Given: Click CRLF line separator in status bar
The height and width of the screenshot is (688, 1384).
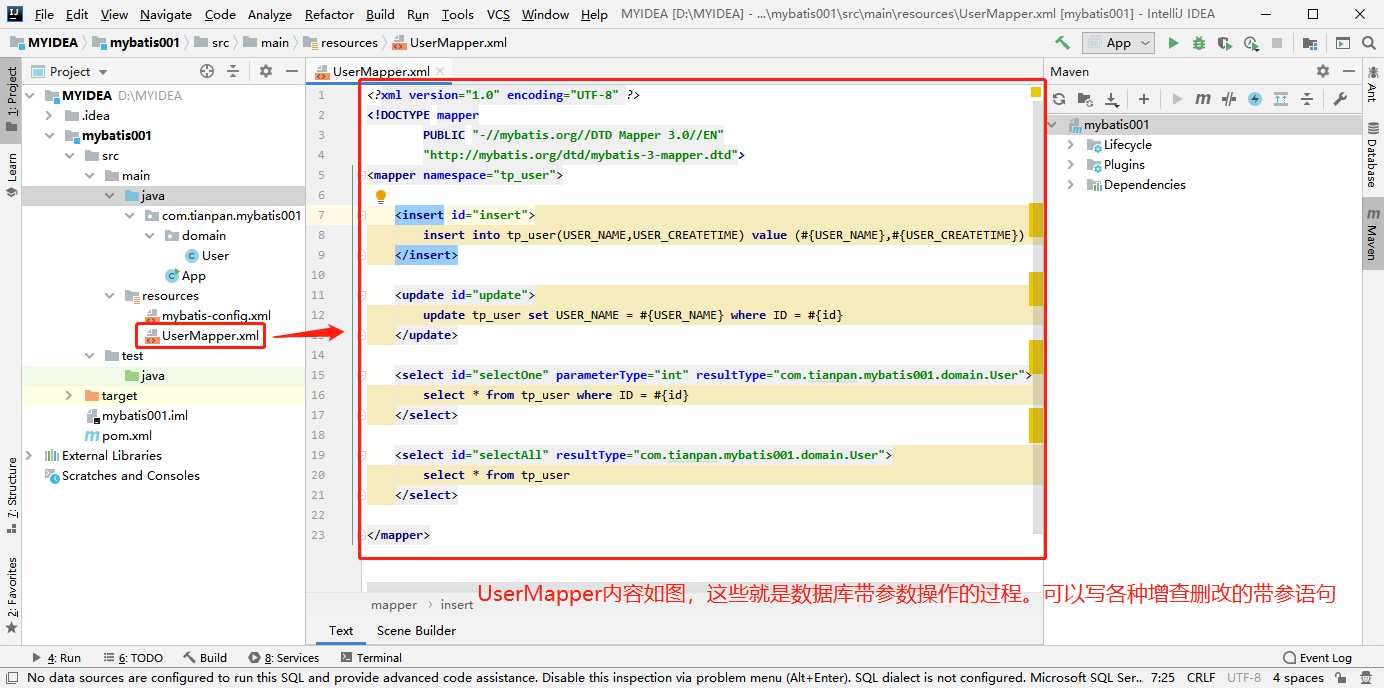Looking at the screenshot, I should coord(1201,677).
